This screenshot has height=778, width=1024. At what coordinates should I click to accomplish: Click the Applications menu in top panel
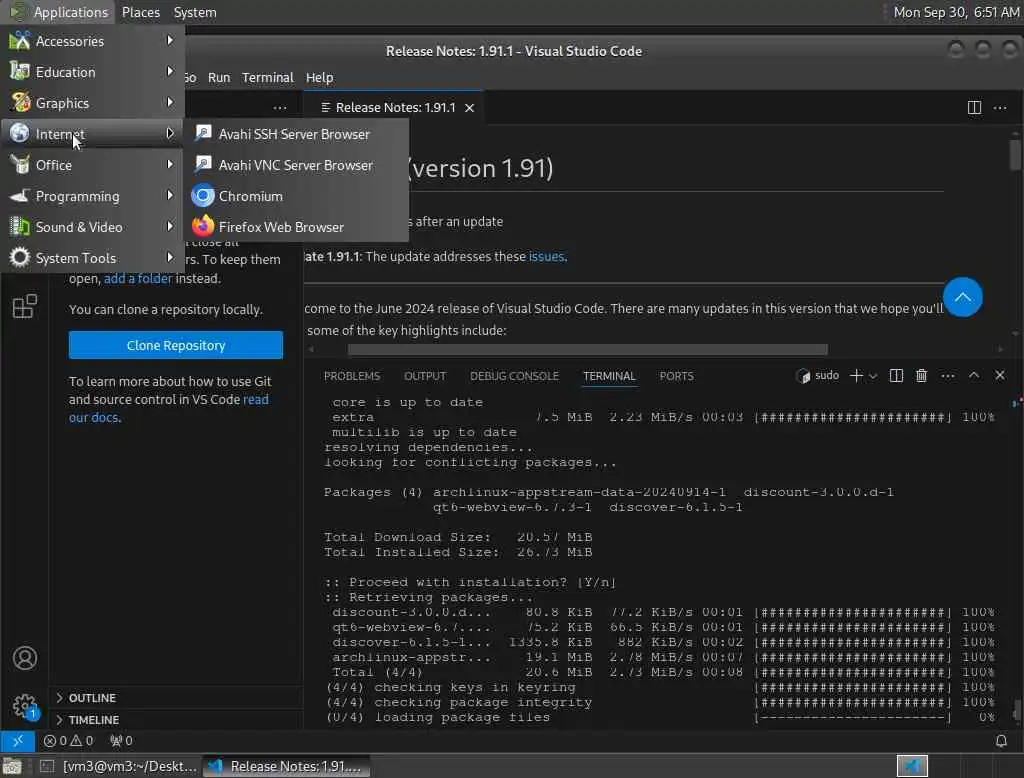[x=60, y=12]
